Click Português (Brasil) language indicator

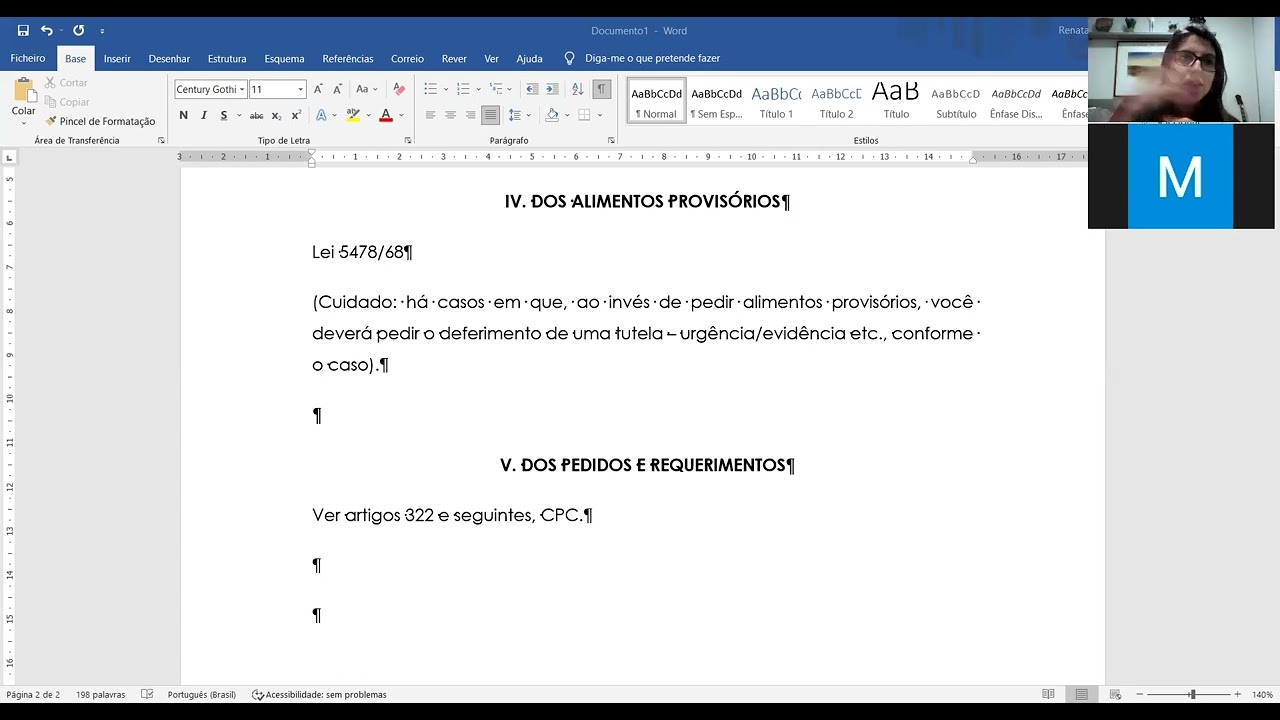tap(202, 694)
